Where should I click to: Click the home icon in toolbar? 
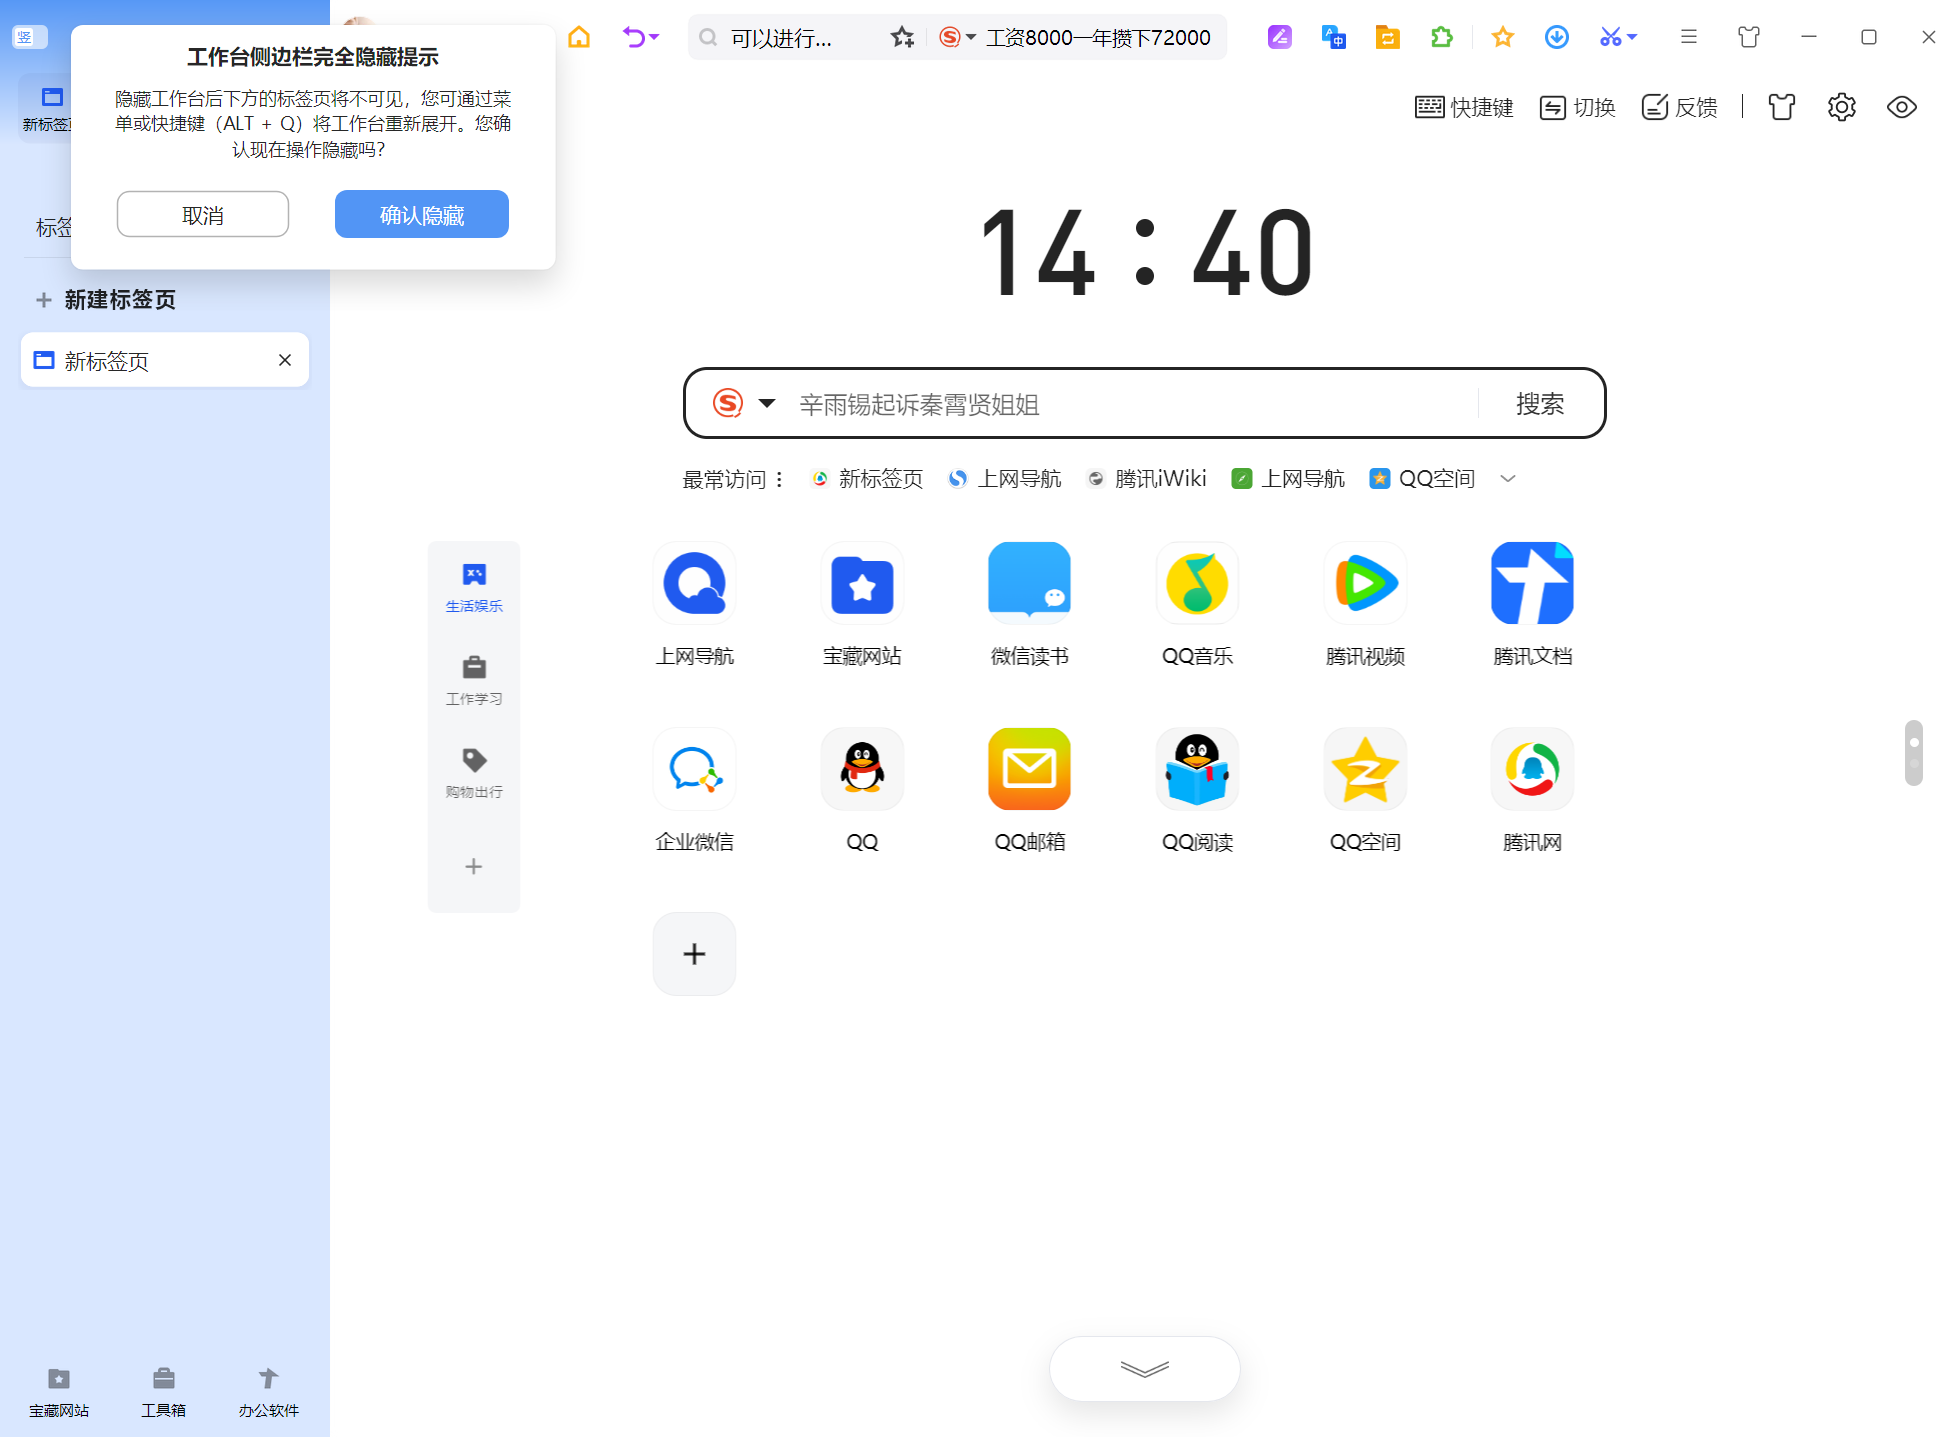tap(579, 37)
